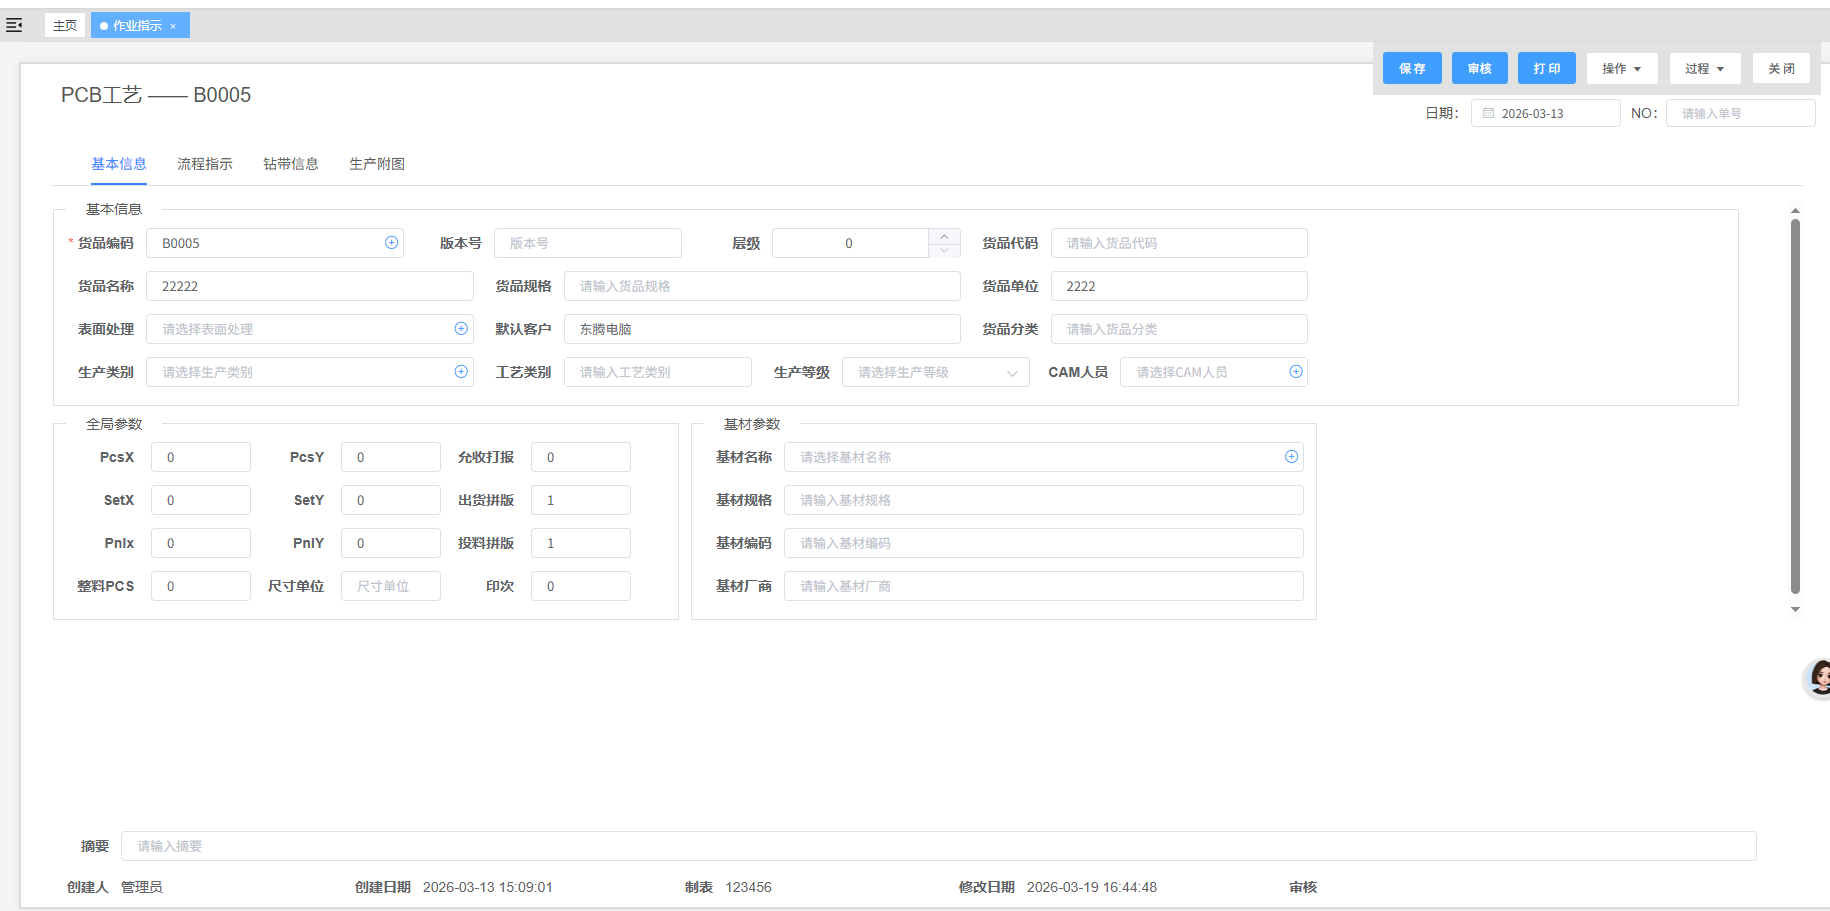Click calendar icon in date field
The width and height of the screenshot is (1830, 911).
[x=1488, y=114]
